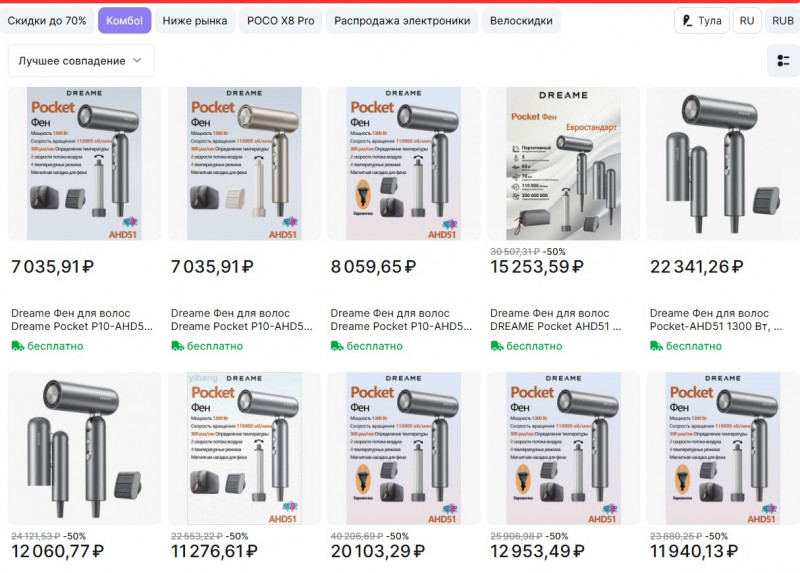Open the Велоскидки tab

click(x=521, y=21)
